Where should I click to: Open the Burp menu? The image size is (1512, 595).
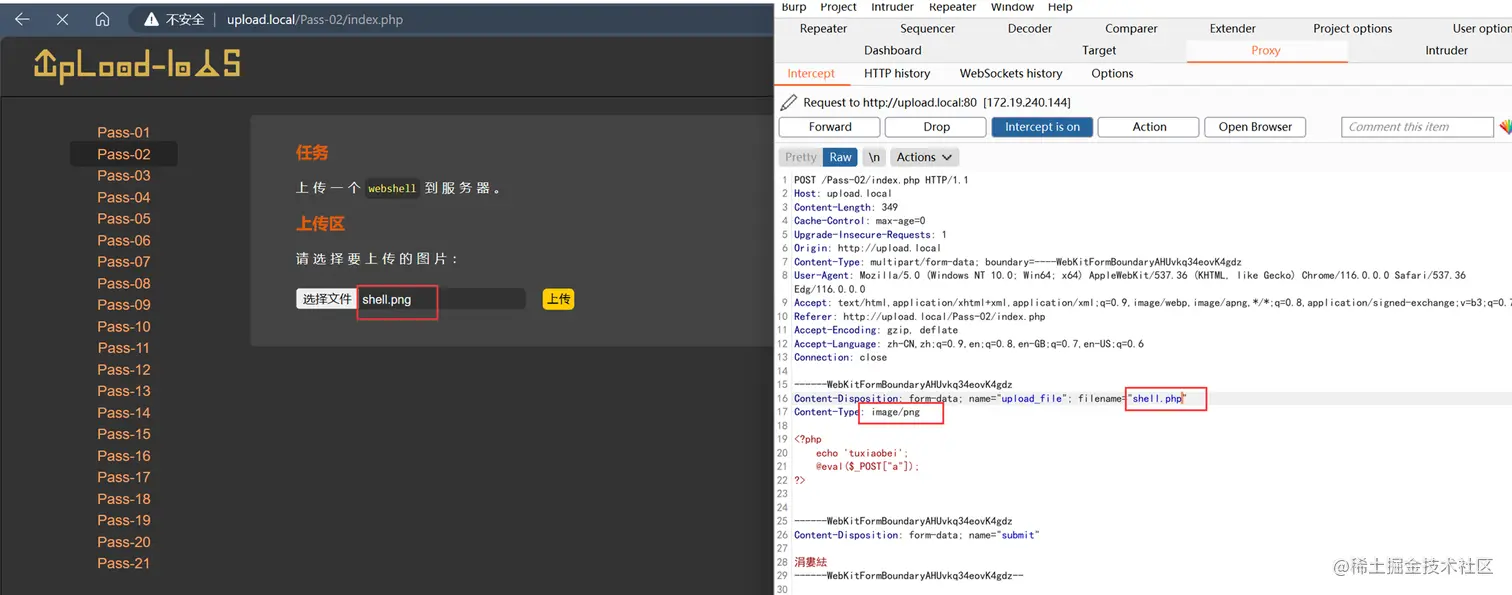pos(794,7)
